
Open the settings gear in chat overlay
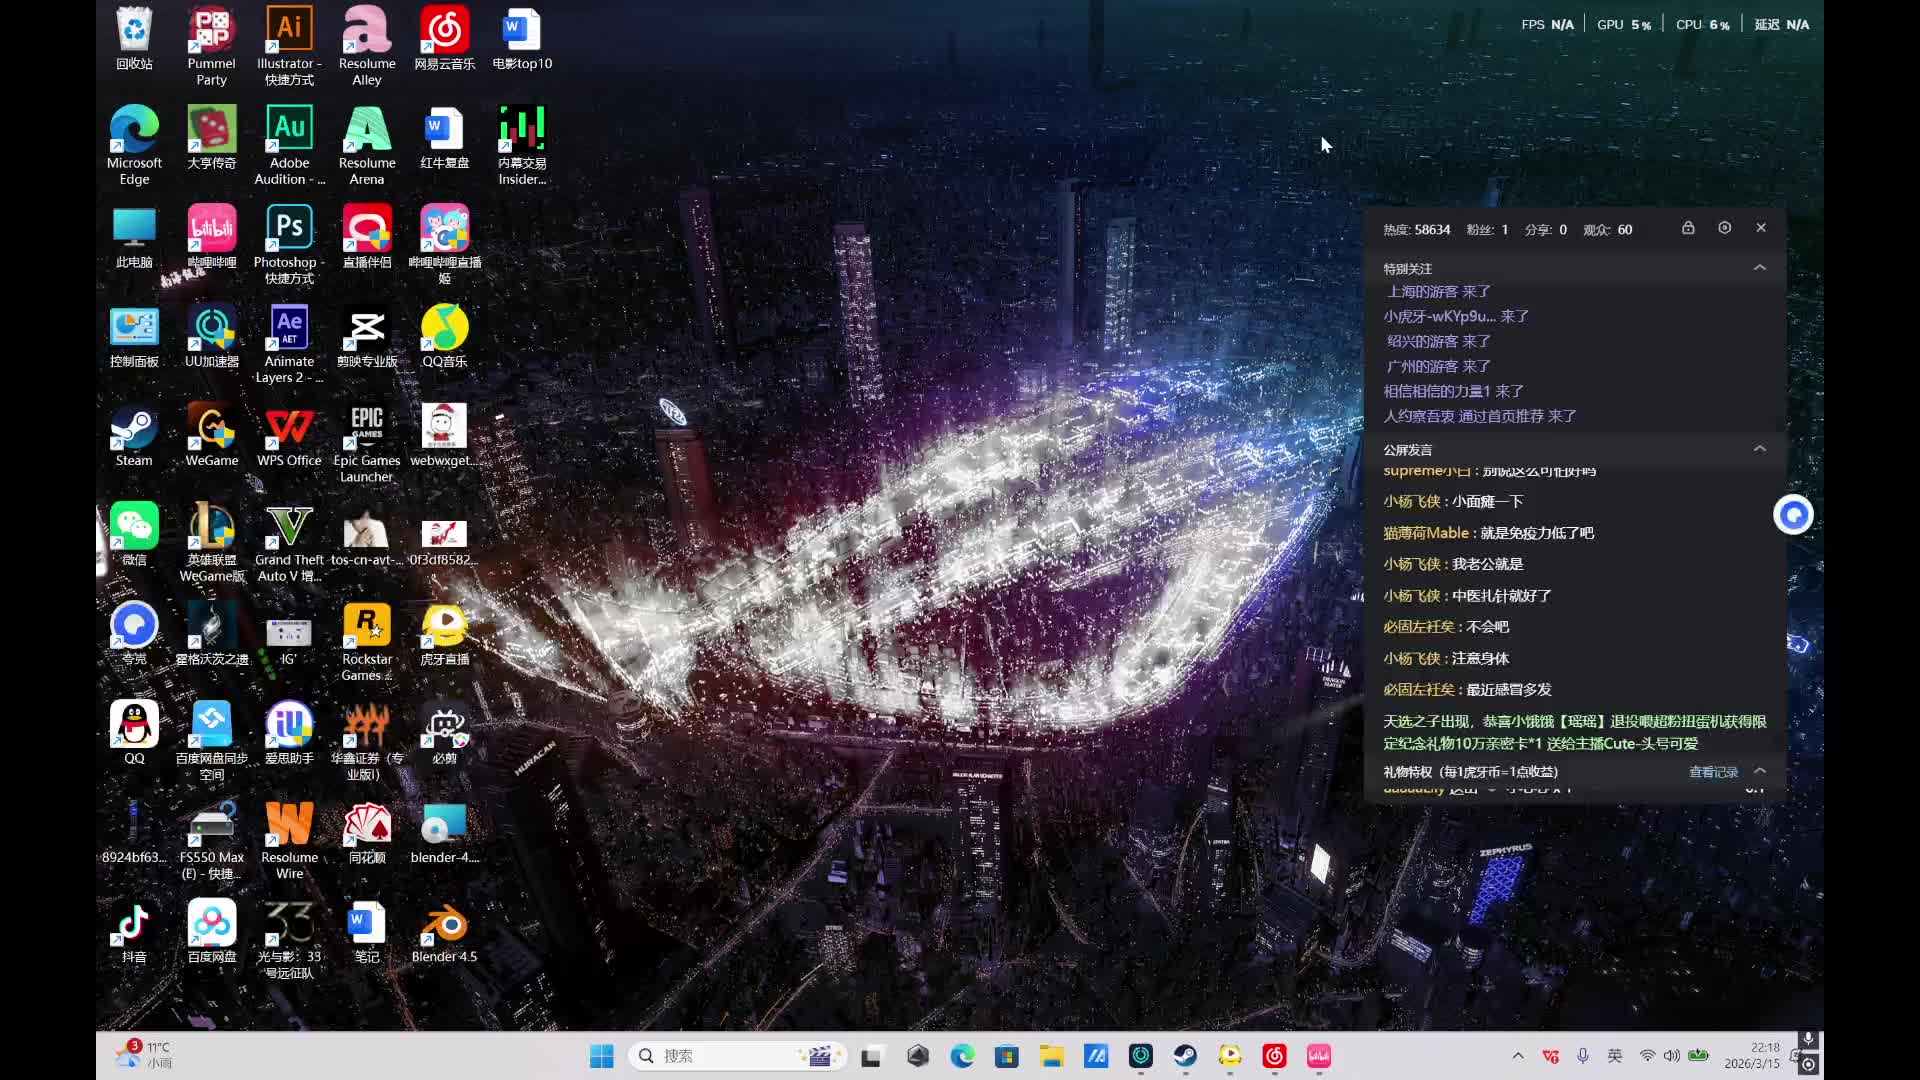click(x=1724, y=228)
